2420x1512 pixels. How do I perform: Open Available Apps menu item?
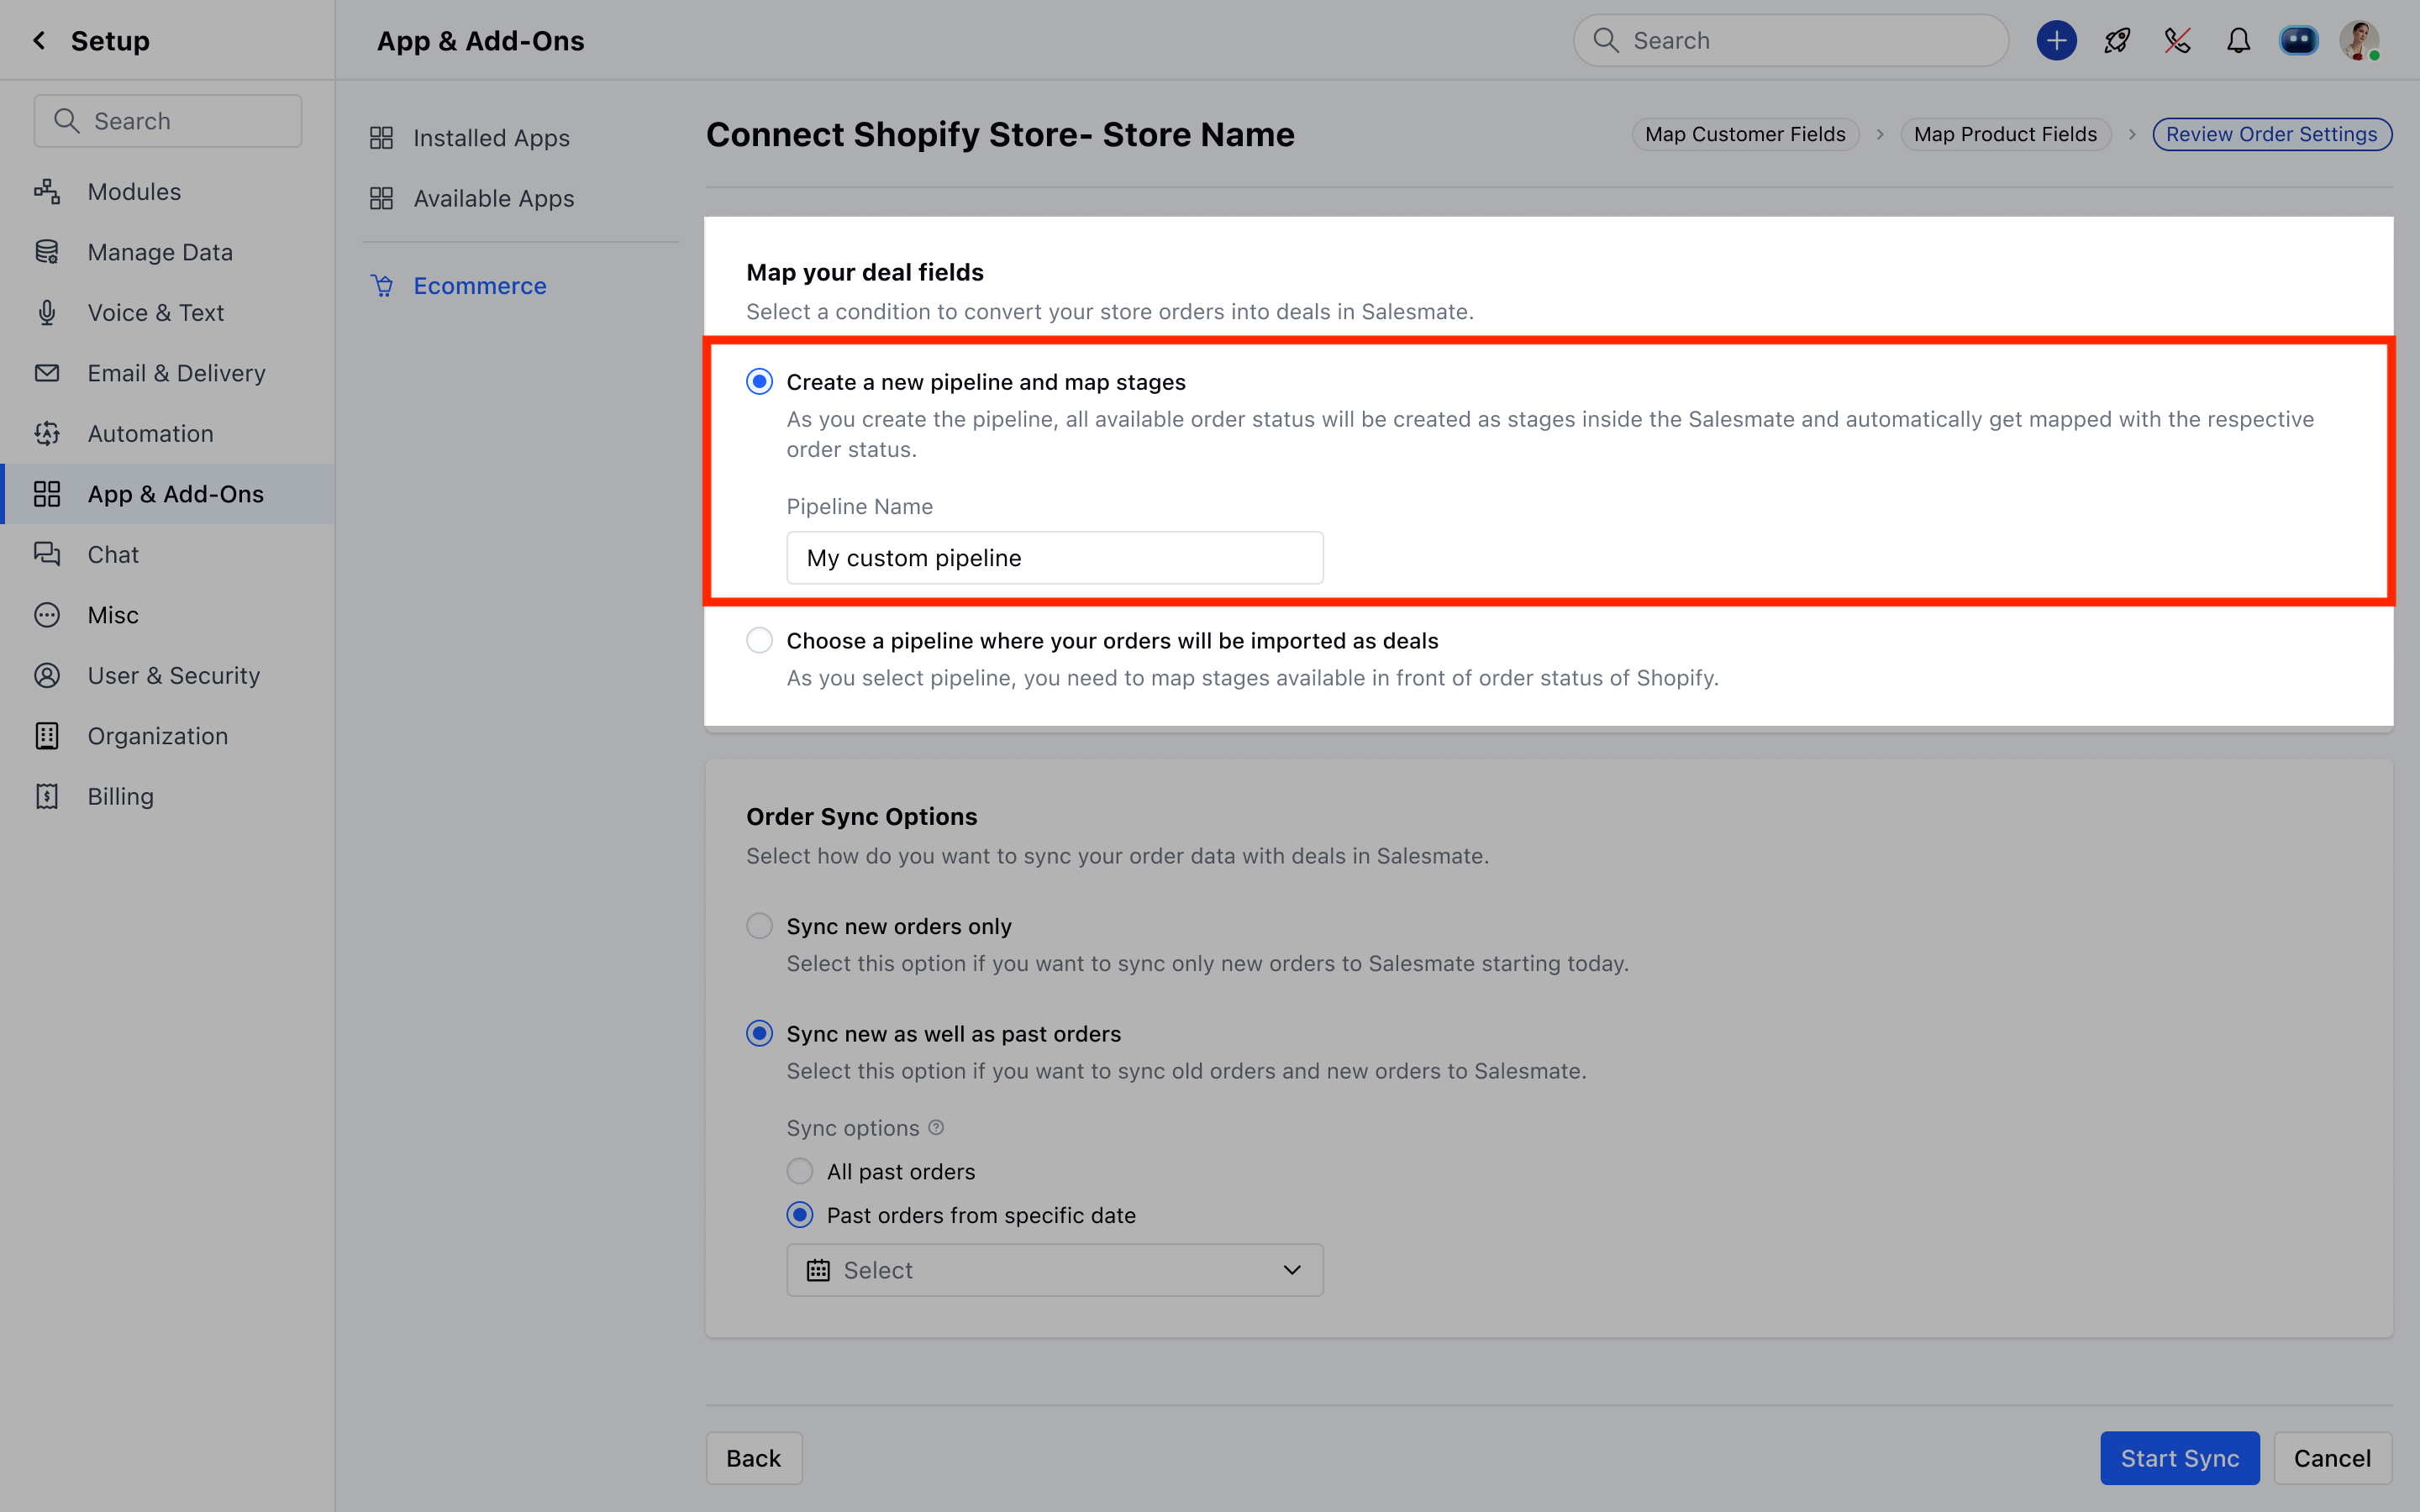point(493,198)
